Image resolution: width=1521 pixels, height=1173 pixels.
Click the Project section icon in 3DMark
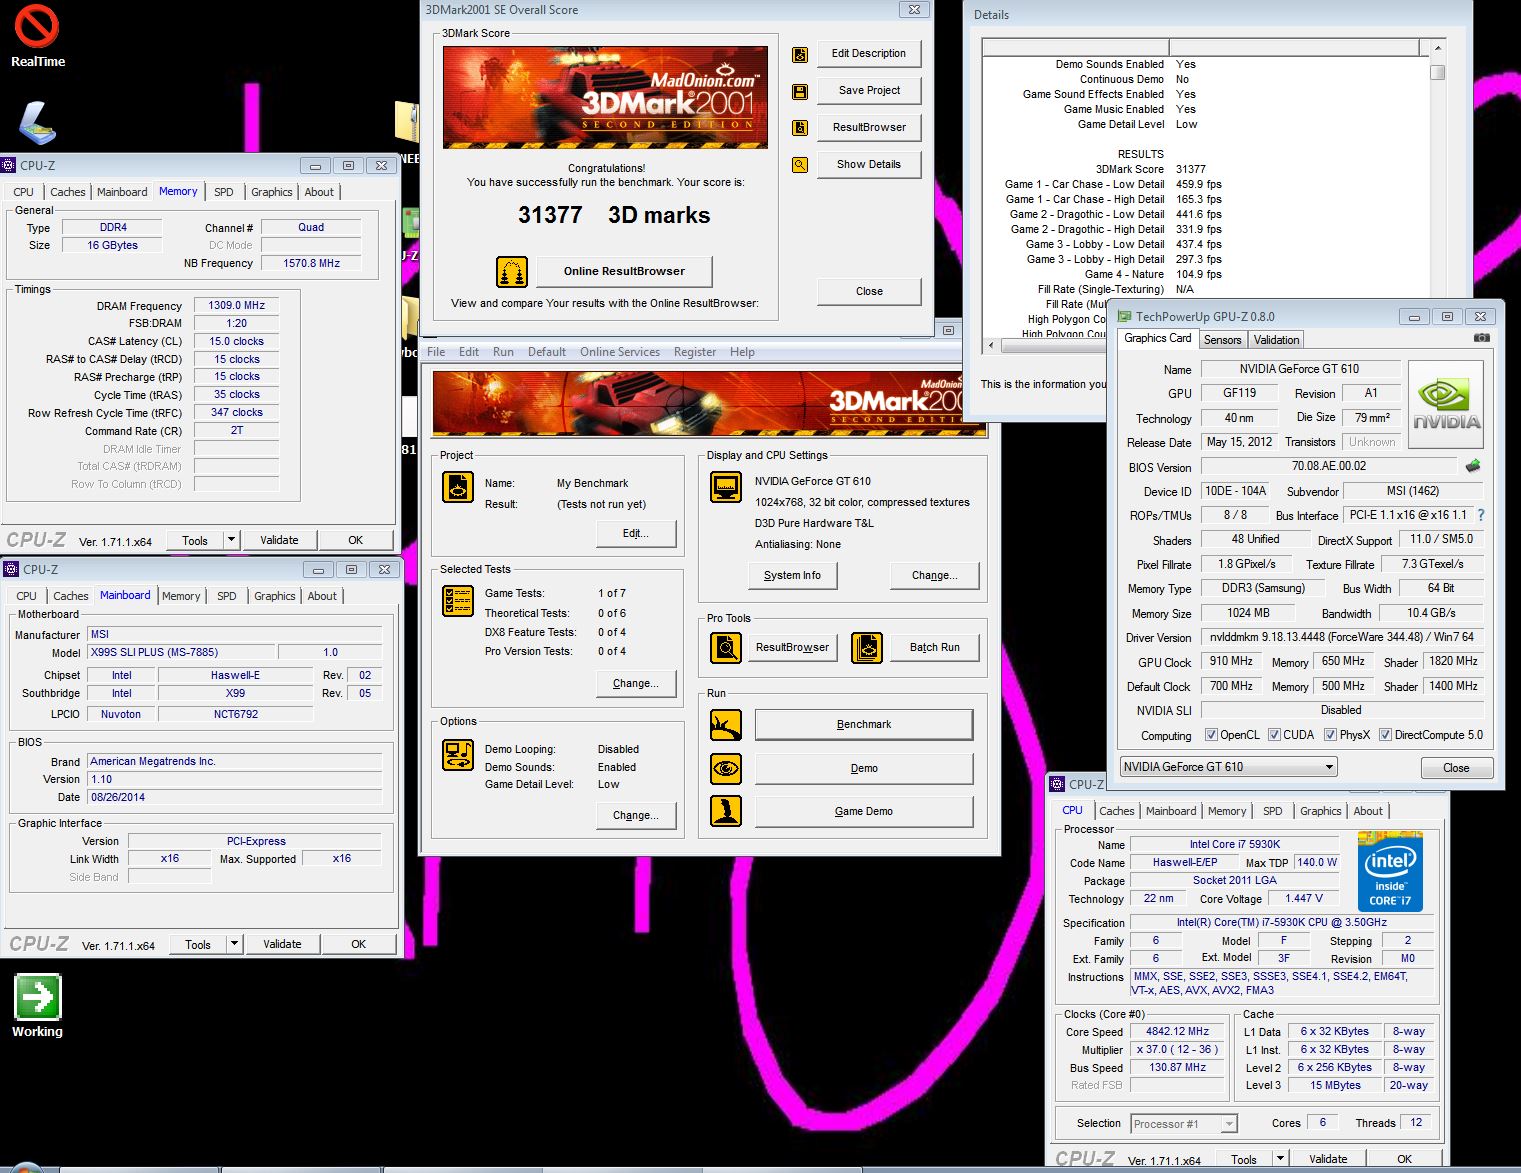[x=458, y=487]
